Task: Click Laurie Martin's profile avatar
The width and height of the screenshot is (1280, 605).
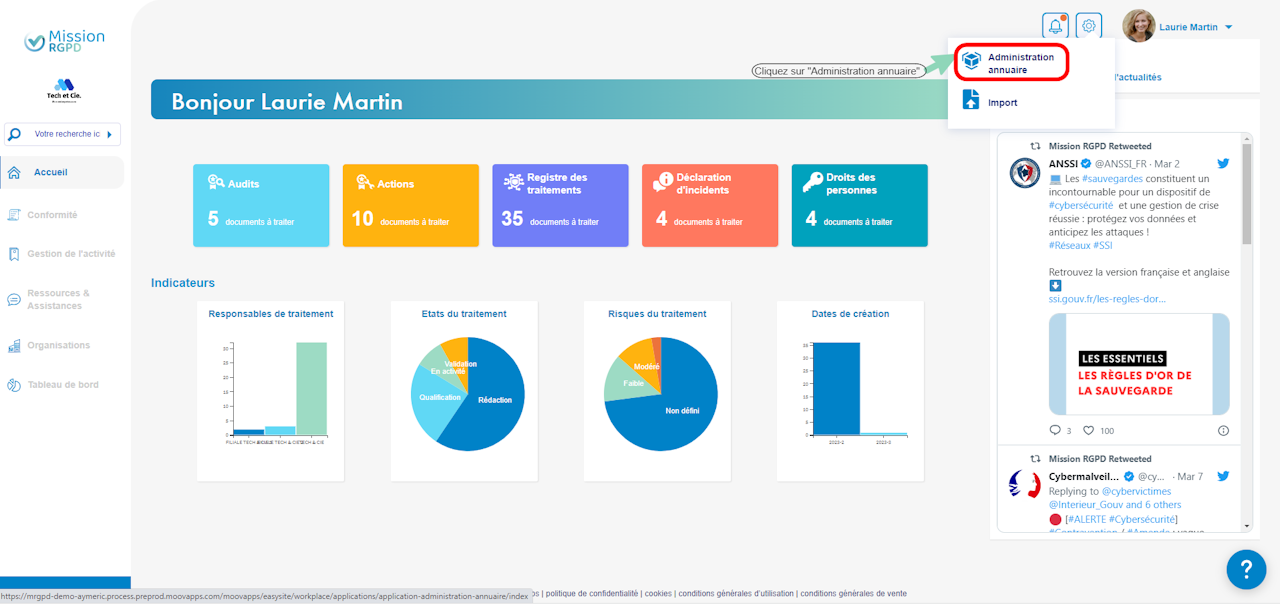Action: (1139, 26)
